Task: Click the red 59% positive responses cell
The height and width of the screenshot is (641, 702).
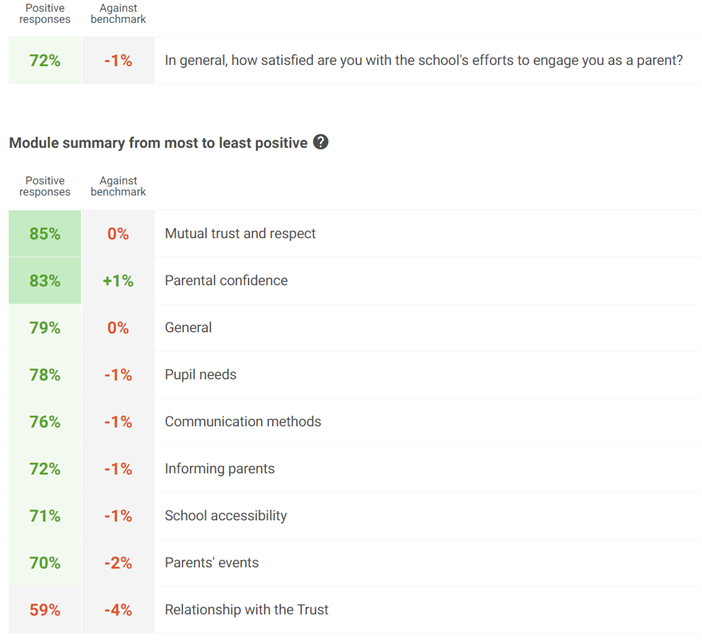Action: pos(45,610)
